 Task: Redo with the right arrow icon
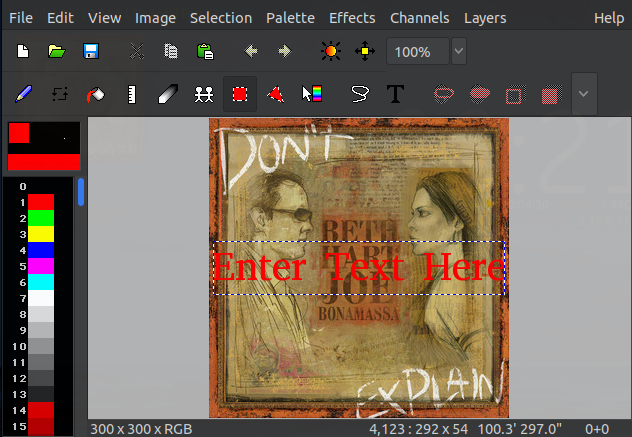(x=285, y=51)
